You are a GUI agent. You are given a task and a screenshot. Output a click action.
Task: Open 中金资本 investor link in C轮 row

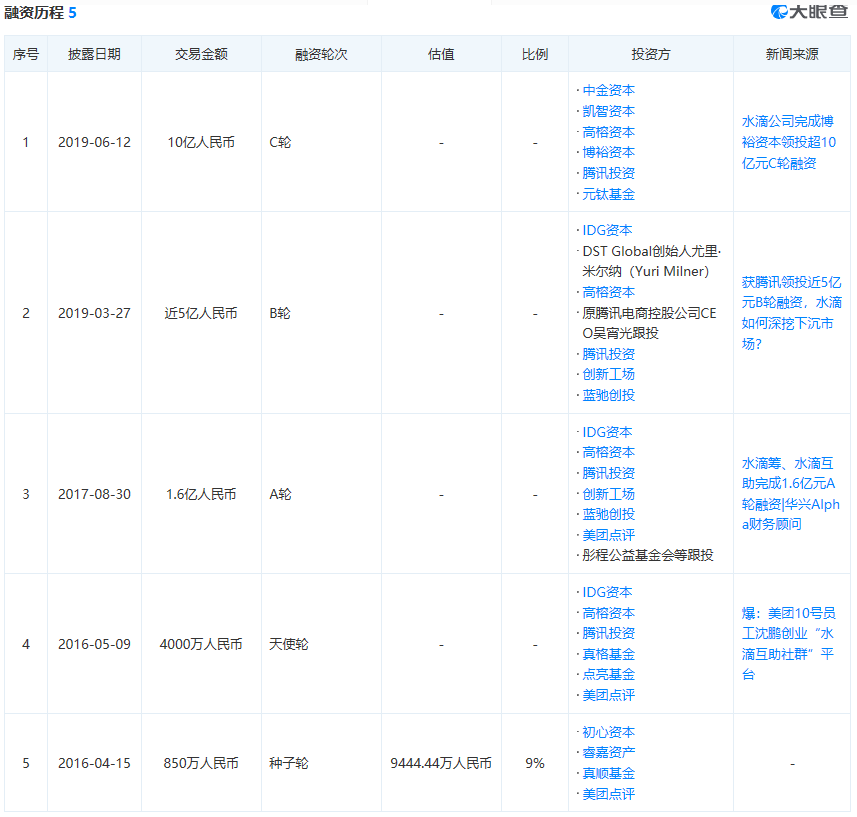coord(608,90)
